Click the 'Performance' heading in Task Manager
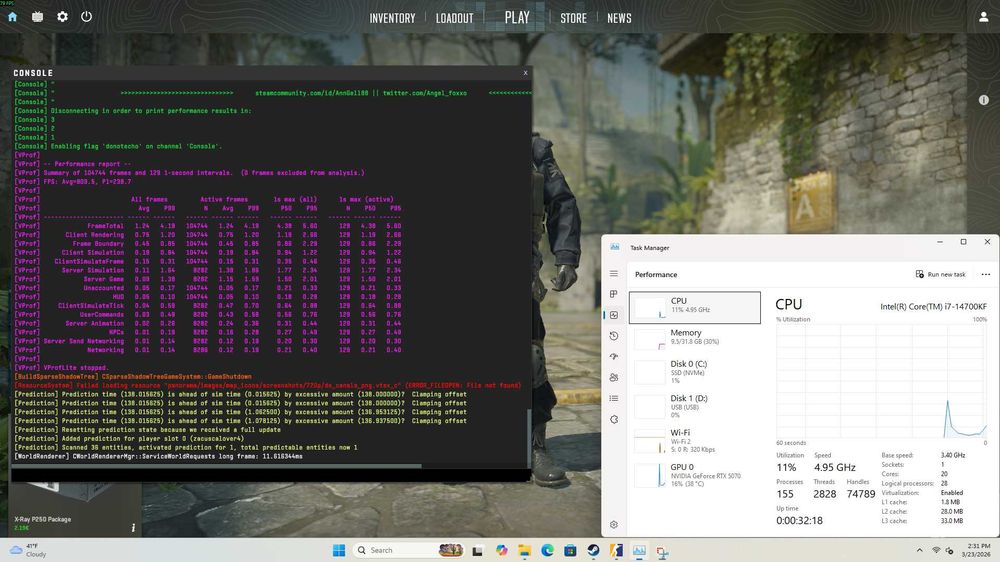 pos(656,274)
